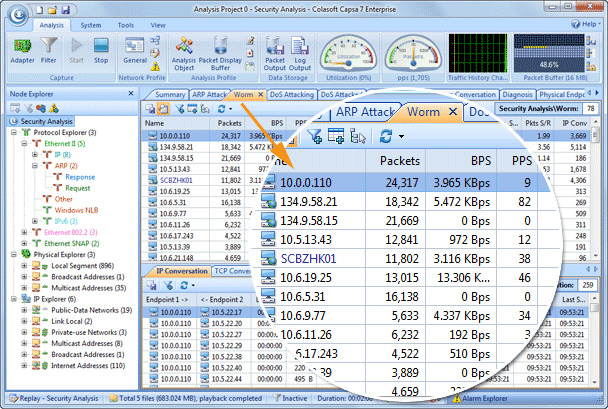Viewport: 608px width, 409px height.
Task: Collapse the IP Explorer (6) node
Action: (x=14, y=299)
